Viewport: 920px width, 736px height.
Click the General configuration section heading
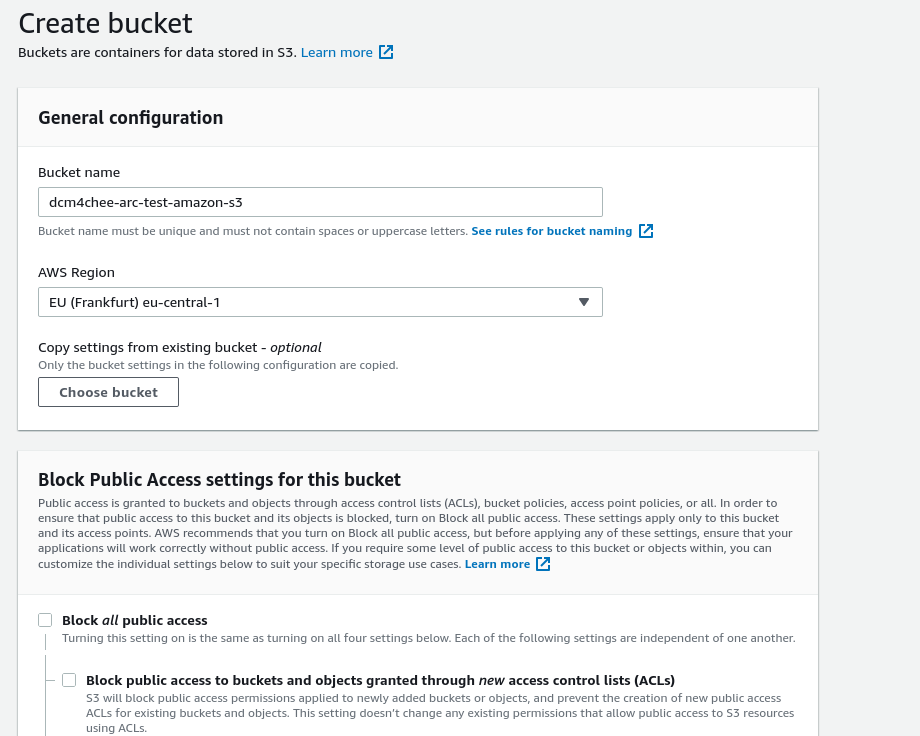[x=130, y=118]
